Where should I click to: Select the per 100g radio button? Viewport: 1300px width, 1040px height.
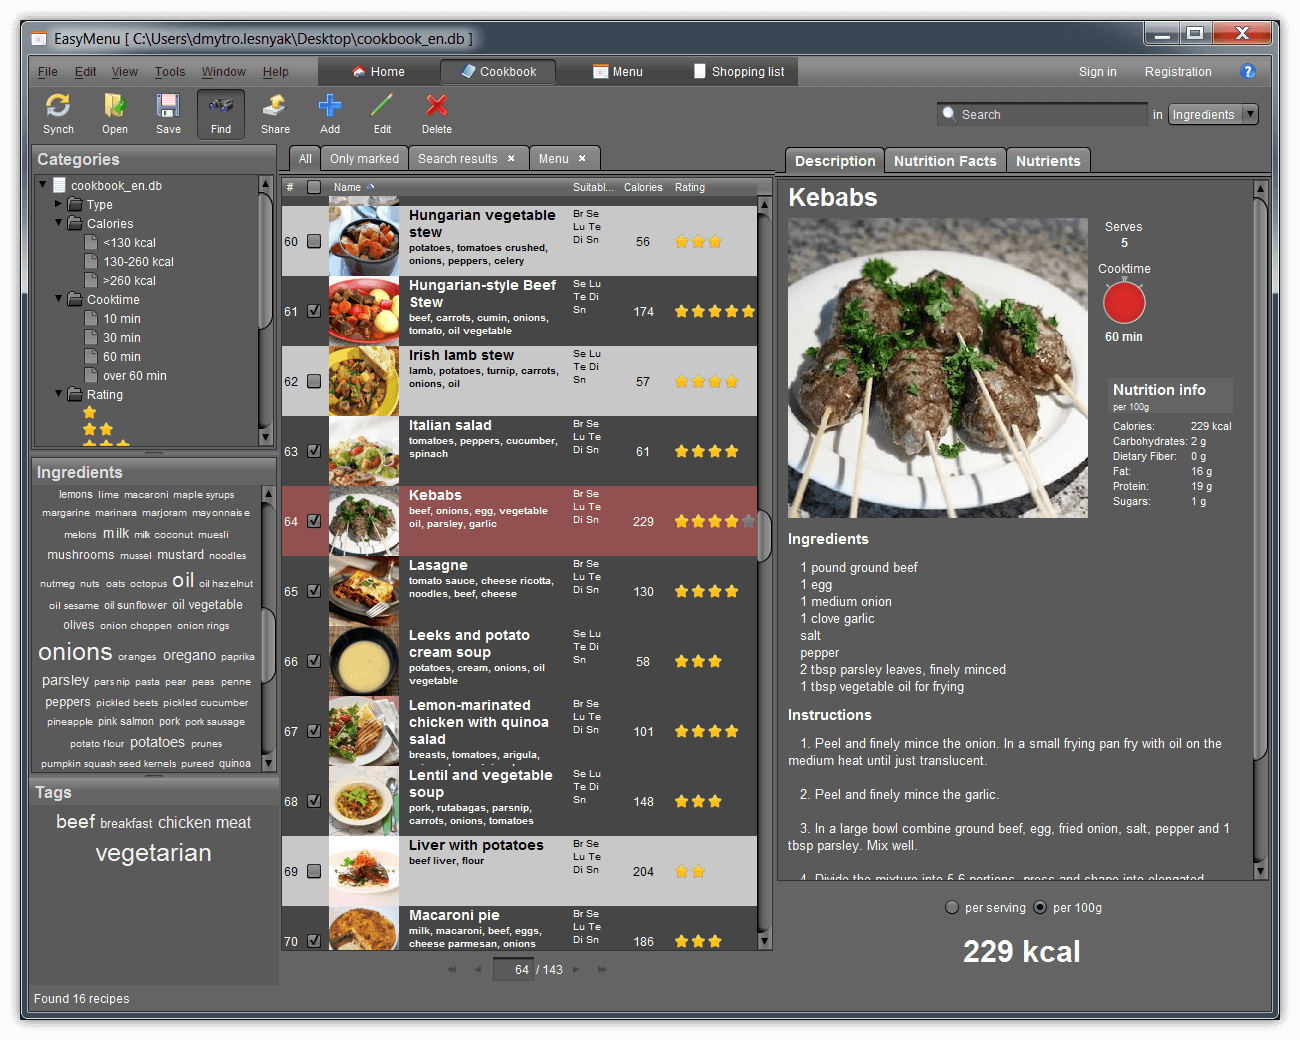pyautogui.click(x=1040, y=907)
